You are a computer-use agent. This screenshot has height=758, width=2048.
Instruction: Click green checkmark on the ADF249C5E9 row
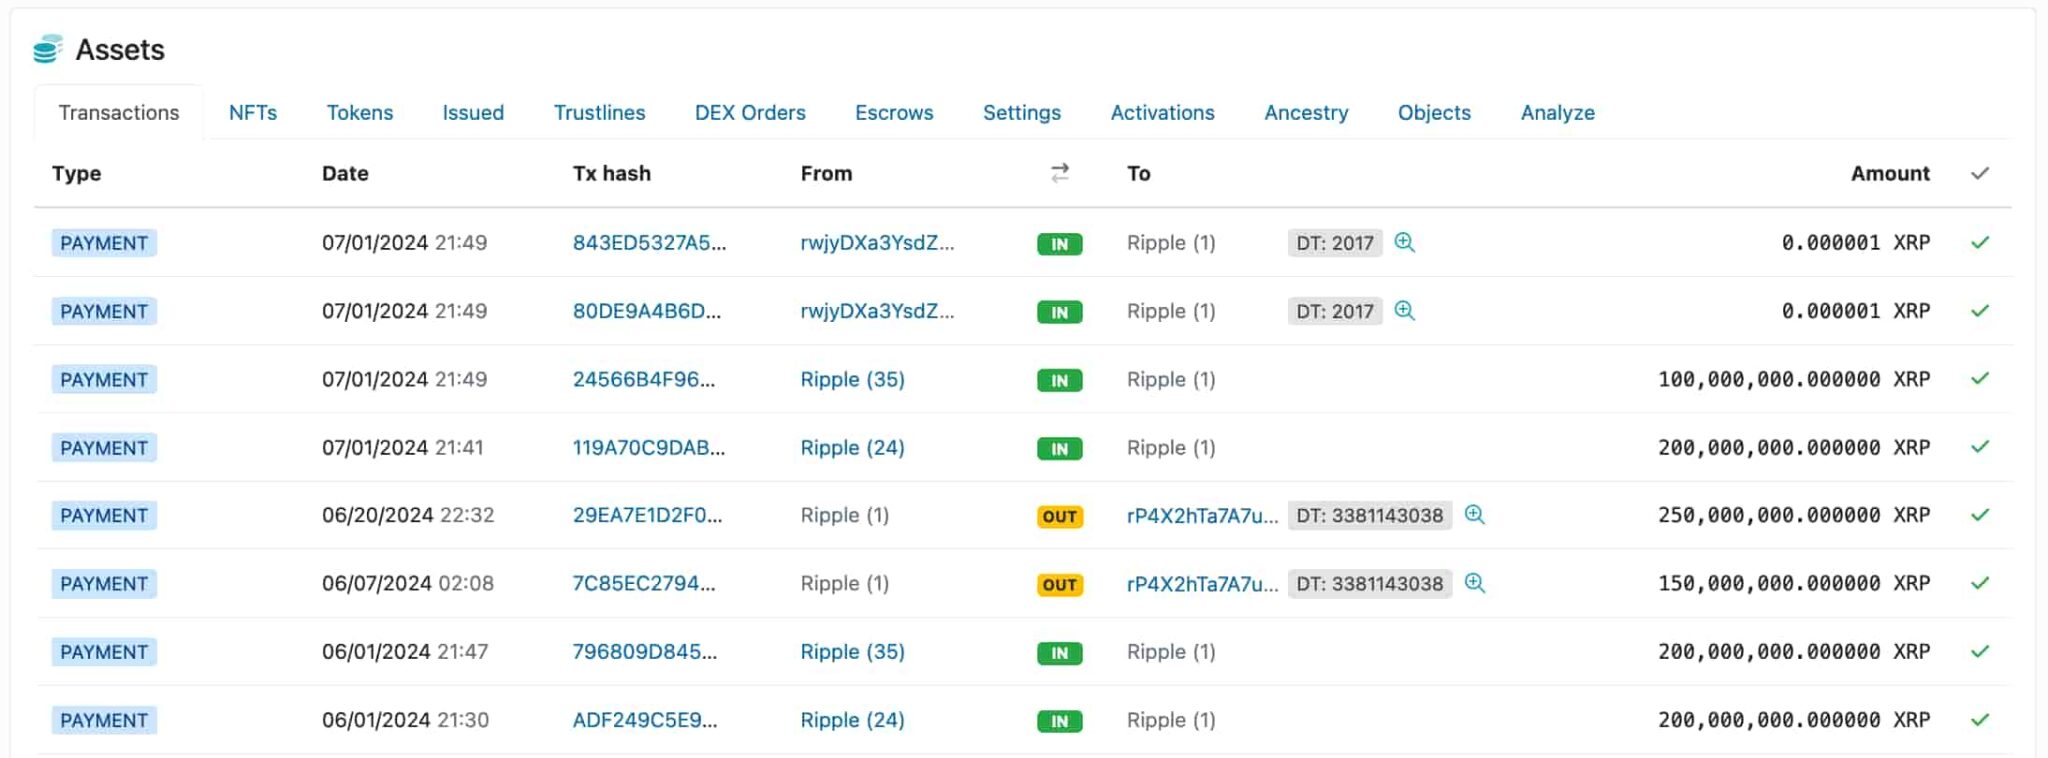pyautogui.click(x=1979, y=720)
